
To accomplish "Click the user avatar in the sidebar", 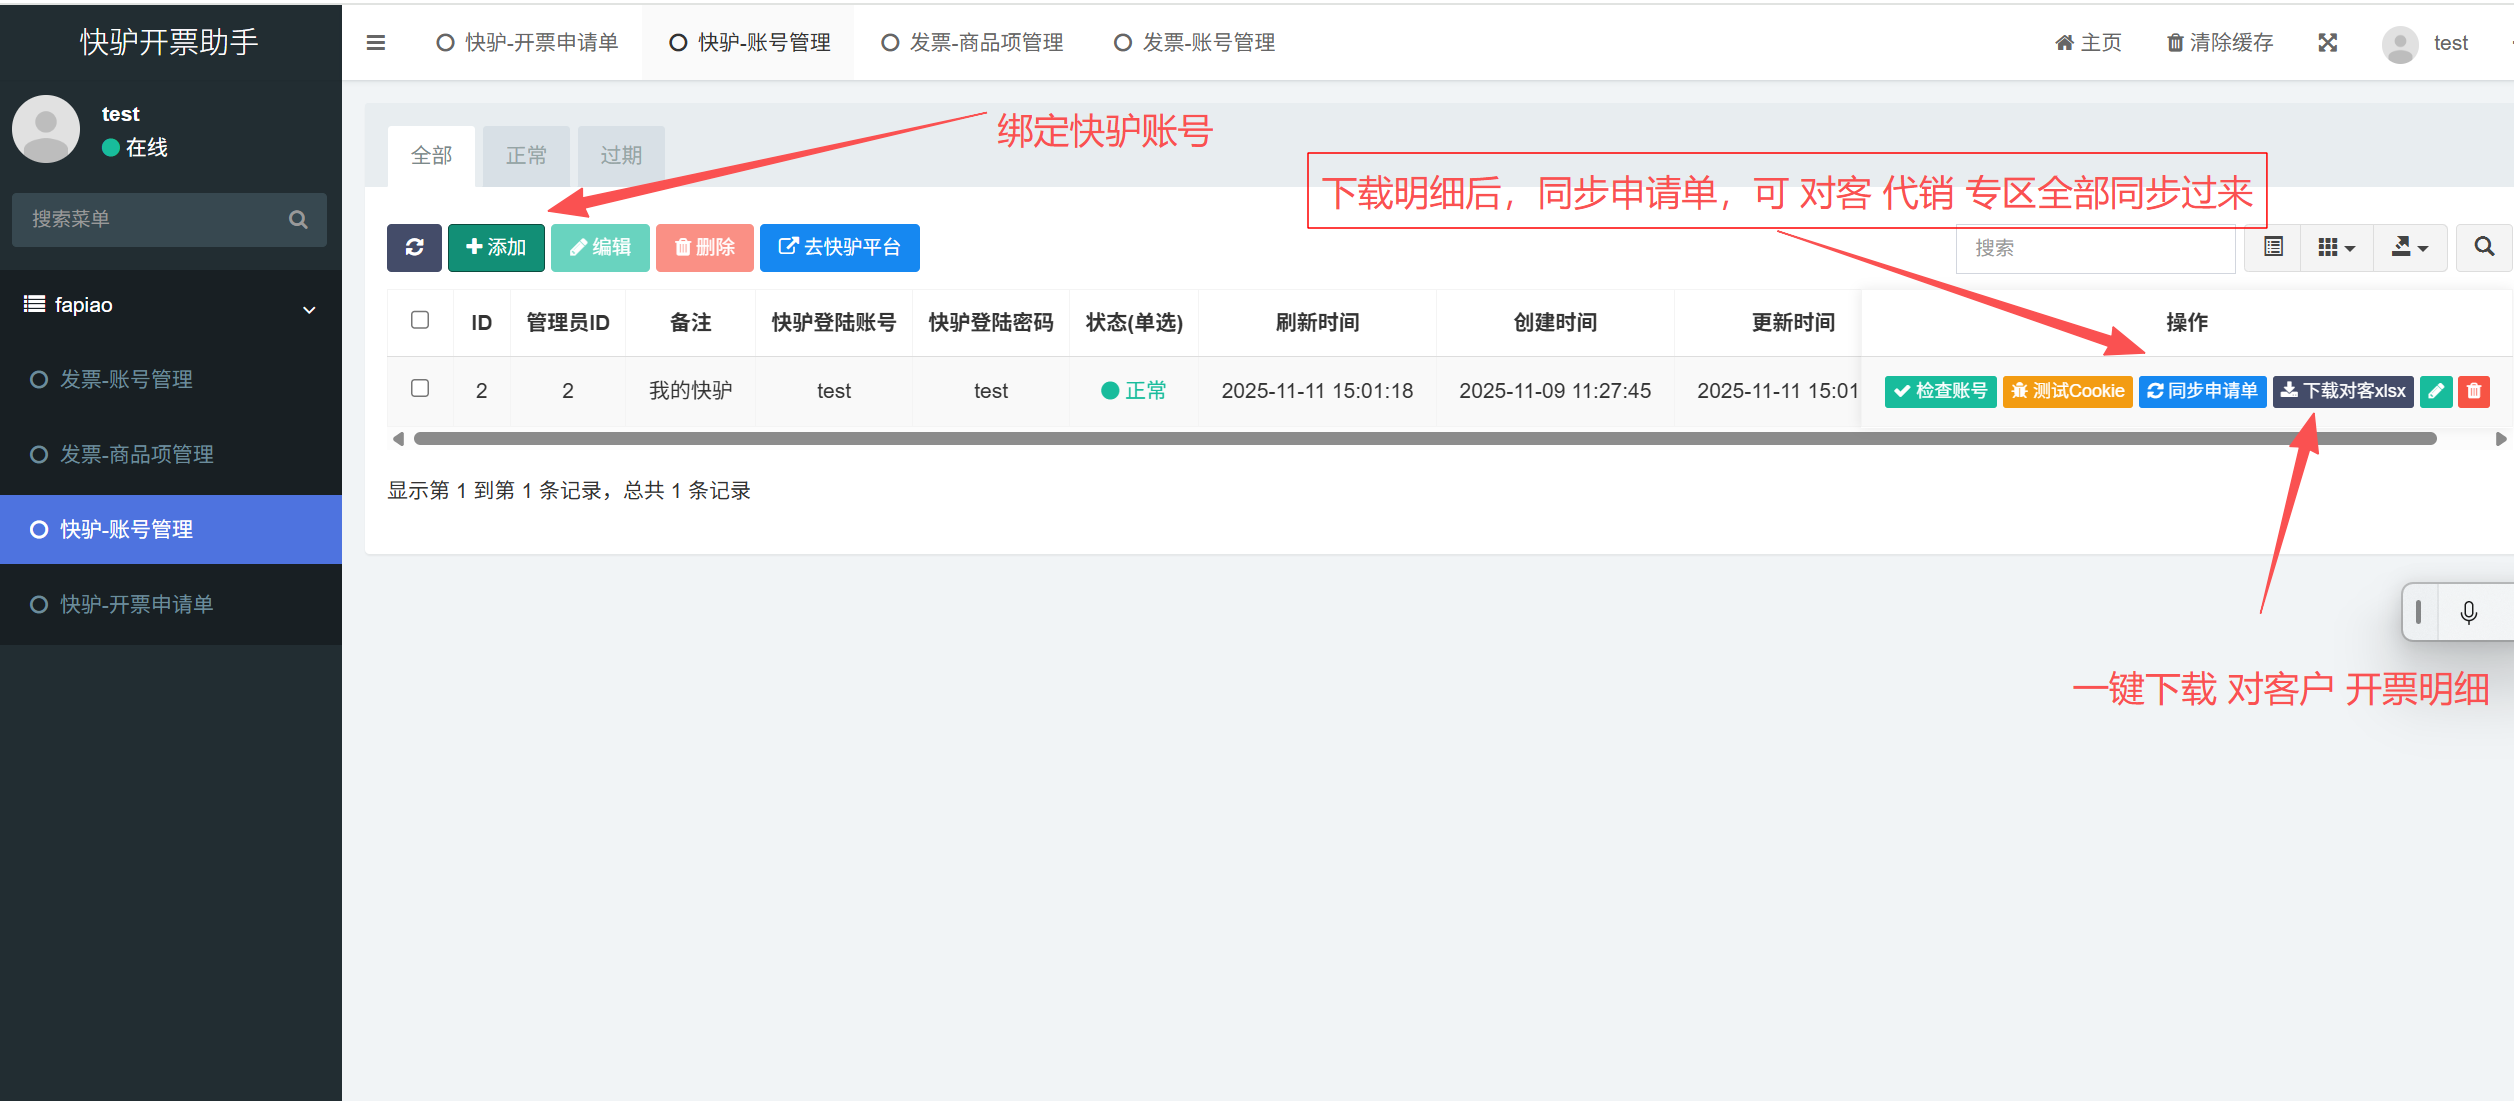I will [45, 128].
